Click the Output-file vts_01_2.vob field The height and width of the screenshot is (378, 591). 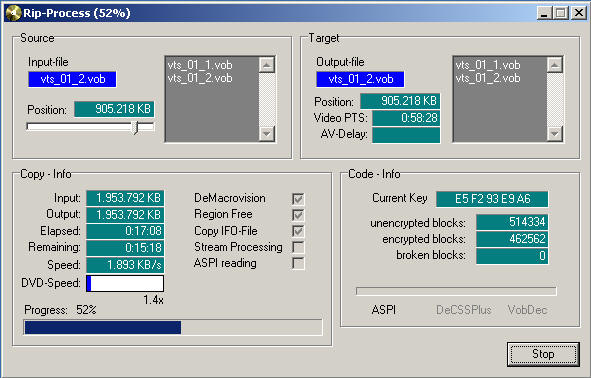click(360, 79)
